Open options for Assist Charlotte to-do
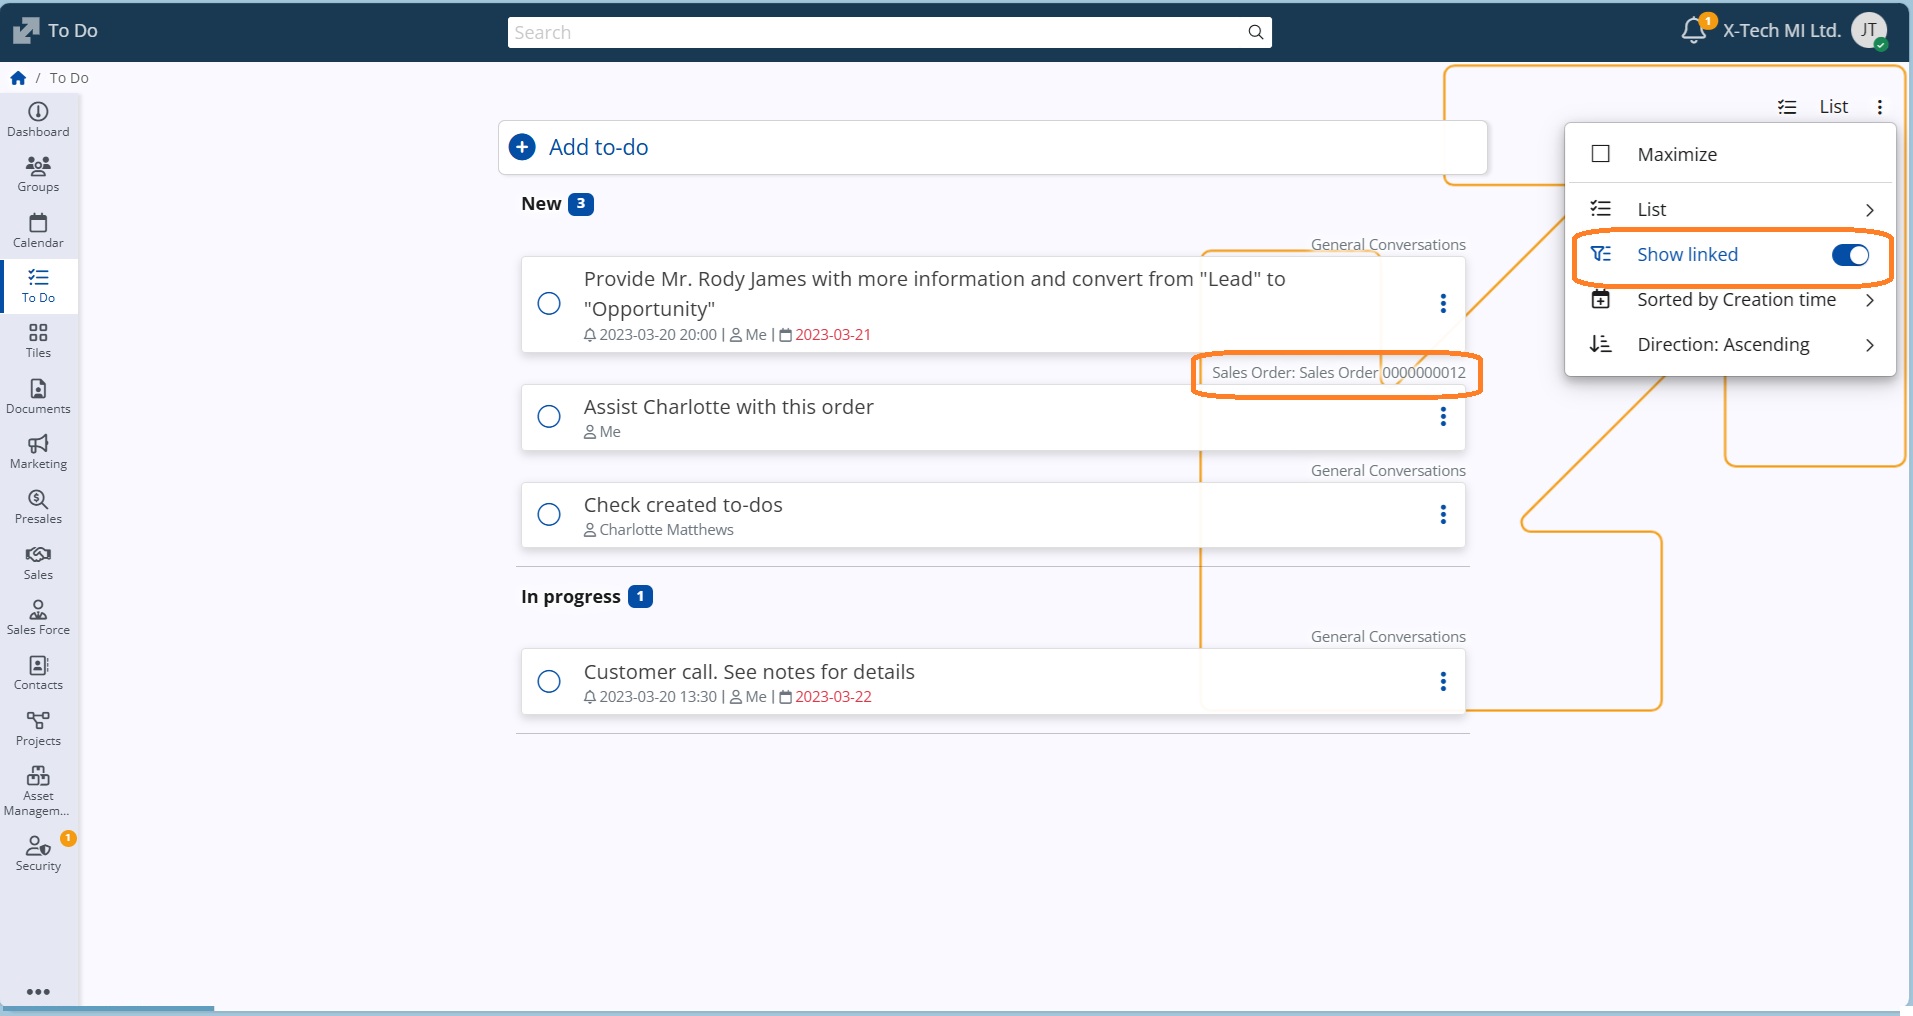 pyautogui.click(x=1443, y=416)
